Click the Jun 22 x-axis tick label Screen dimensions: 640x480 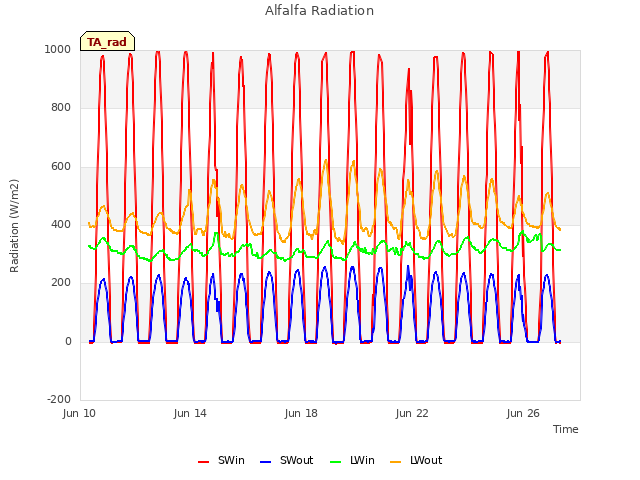pos(412,413)
